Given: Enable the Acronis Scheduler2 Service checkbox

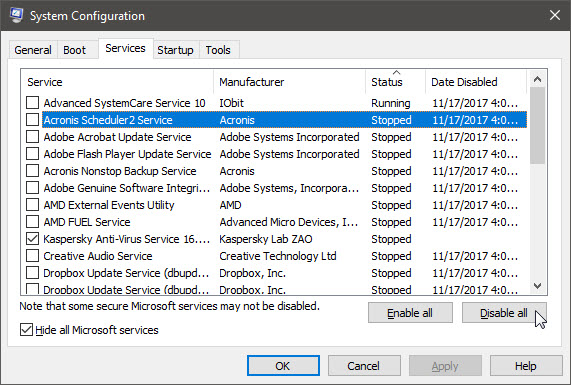Looking at the screenshot, I should pyautogui.click(x=32, y=119).
